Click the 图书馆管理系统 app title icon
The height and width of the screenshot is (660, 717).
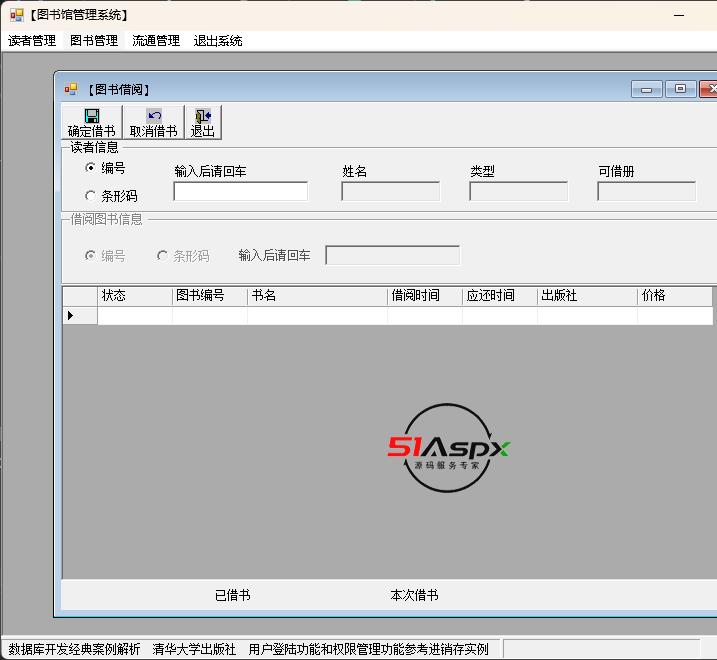coord(17,15)
